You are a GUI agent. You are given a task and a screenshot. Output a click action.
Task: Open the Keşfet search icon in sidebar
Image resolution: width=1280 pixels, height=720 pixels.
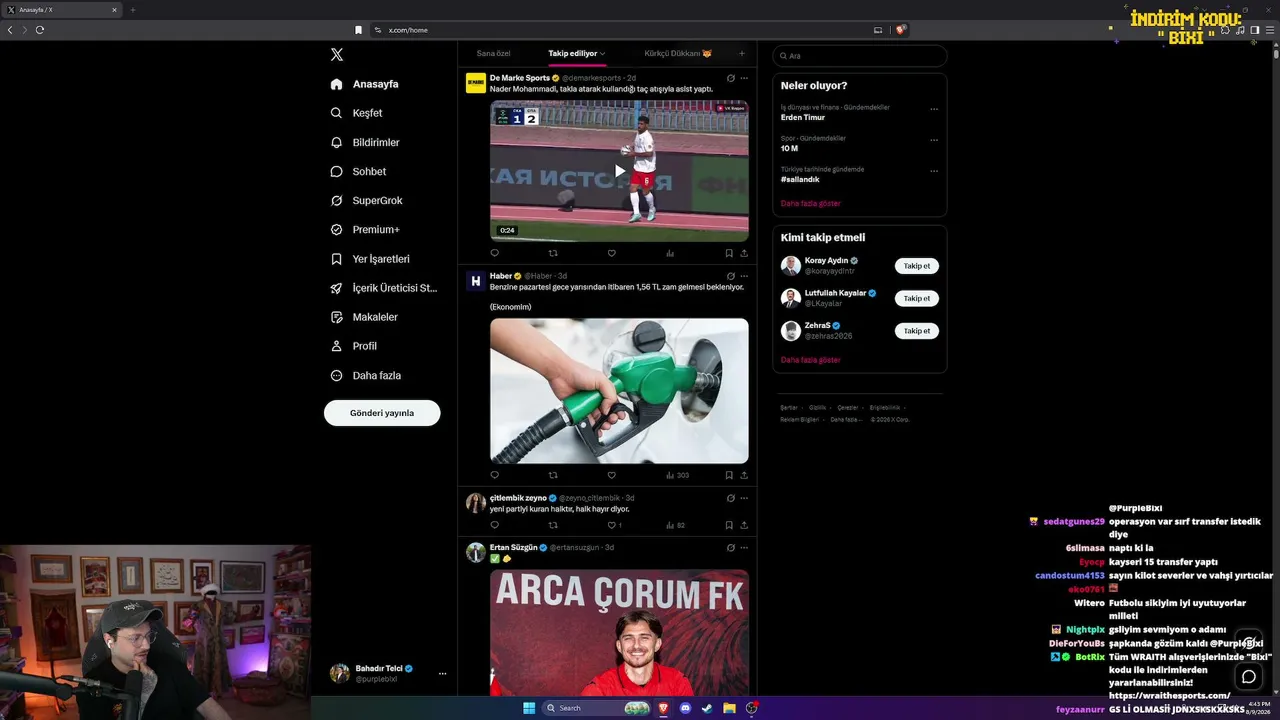coord(337,113)
